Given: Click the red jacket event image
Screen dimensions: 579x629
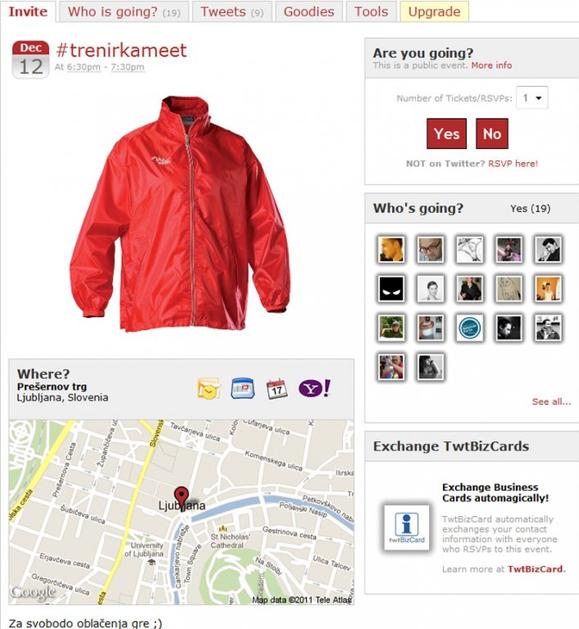Looking at the screenshot, I should click(x=180, y=213).
